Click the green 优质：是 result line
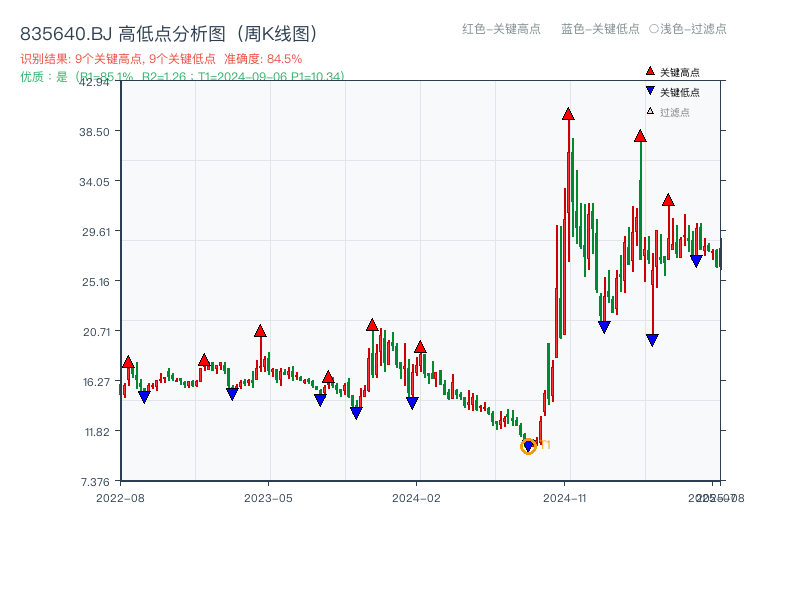Screen dimensions: 800x600 pyautogui.click(x=182, y=77)
